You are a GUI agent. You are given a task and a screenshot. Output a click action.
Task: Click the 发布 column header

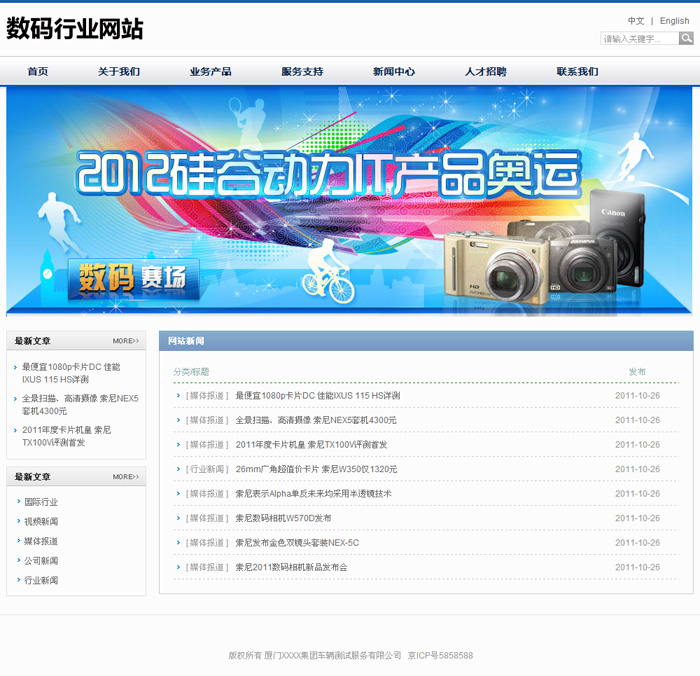click(637, 372)
